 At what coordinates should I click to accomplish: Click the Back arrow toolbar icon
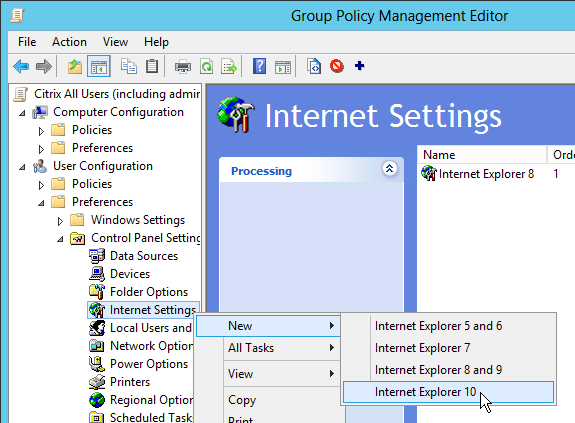(x=21, y=66)
